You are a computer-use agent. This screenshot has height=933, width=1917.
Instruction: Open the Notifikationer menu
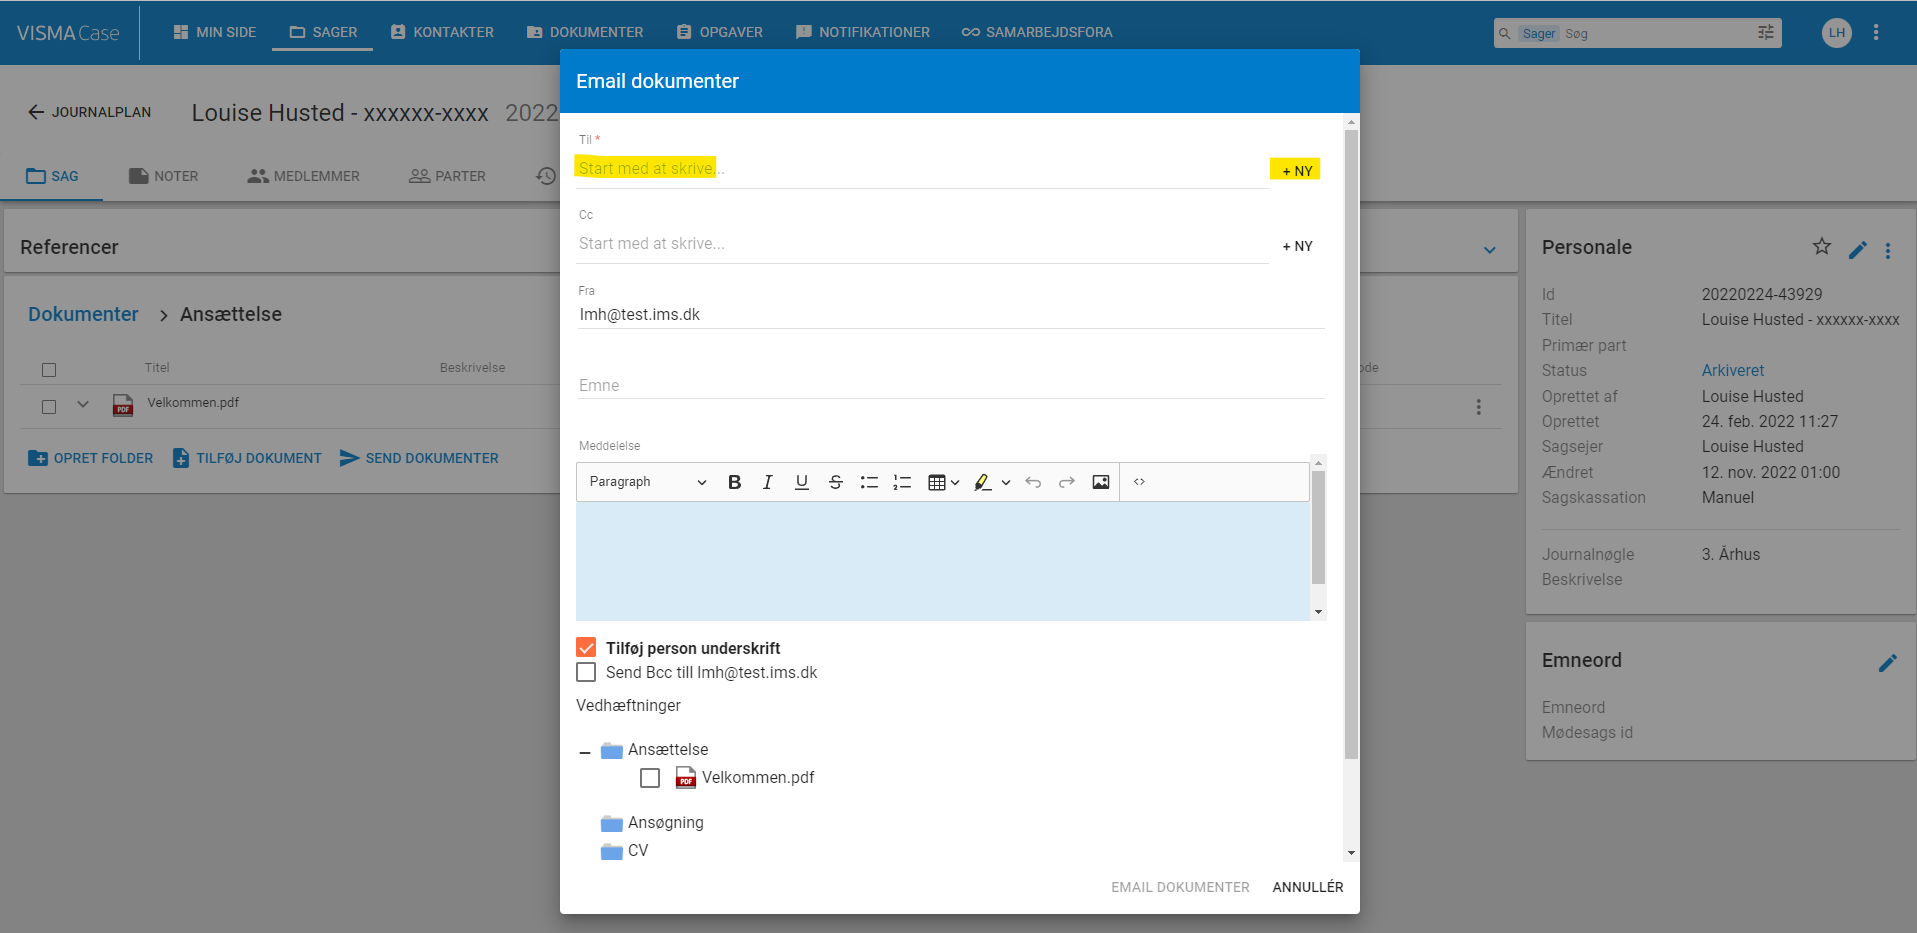pos(862,32)
